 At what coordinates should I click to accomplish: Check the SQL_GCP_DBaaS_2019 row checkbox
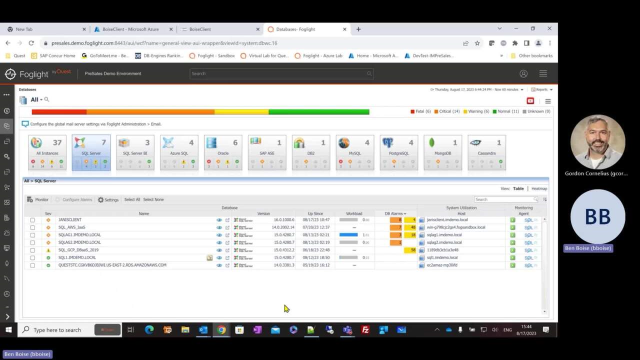pos(33,250)
